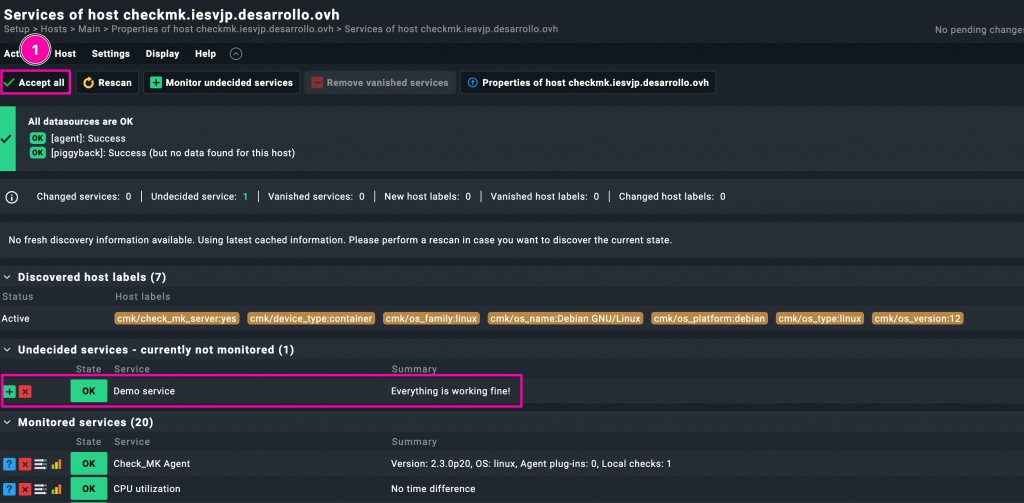Viewport: 1024px width, 503px height.
Task: Click red X icon for Check_MK Agent
Action: (x=25, y=464)
